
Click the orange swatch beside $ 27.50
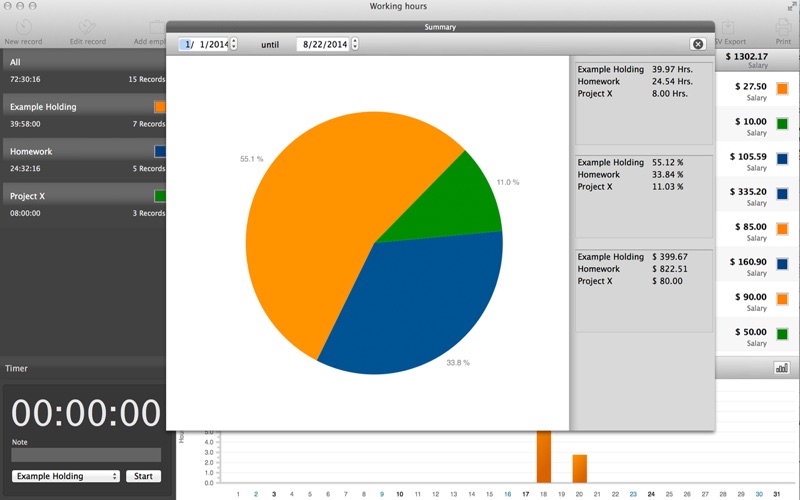pyautogui.click(x=782, y=89)
